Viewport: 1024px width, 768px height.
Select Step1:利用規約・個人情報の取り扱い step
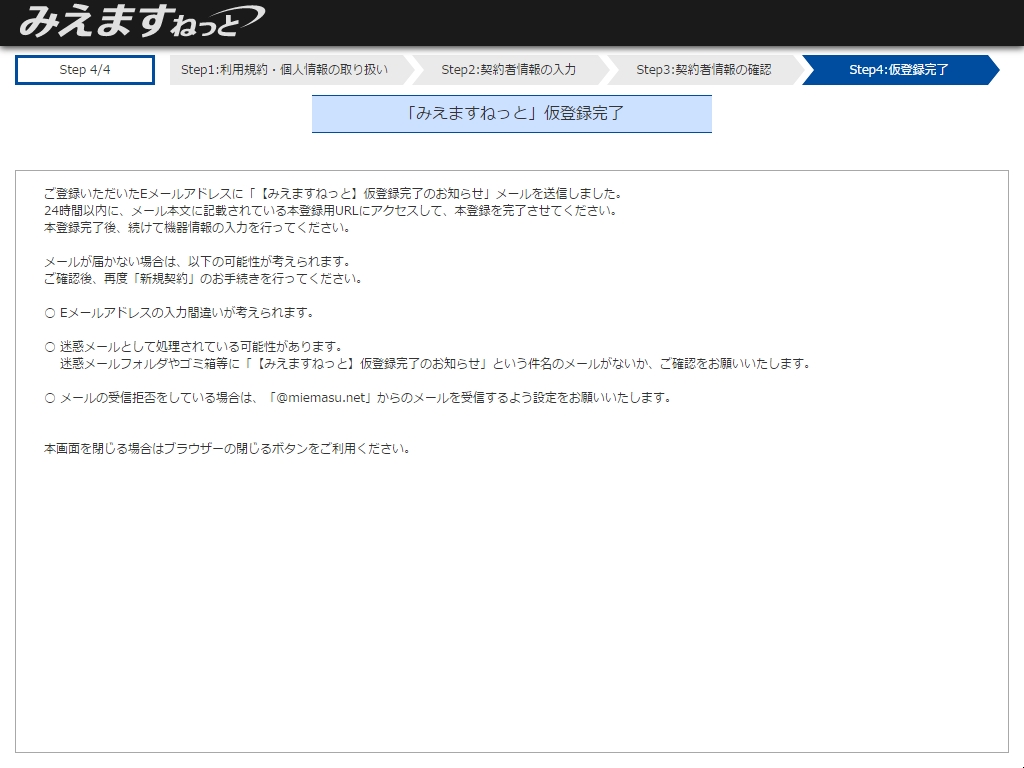pyautogui.click(x=284, y=70)
